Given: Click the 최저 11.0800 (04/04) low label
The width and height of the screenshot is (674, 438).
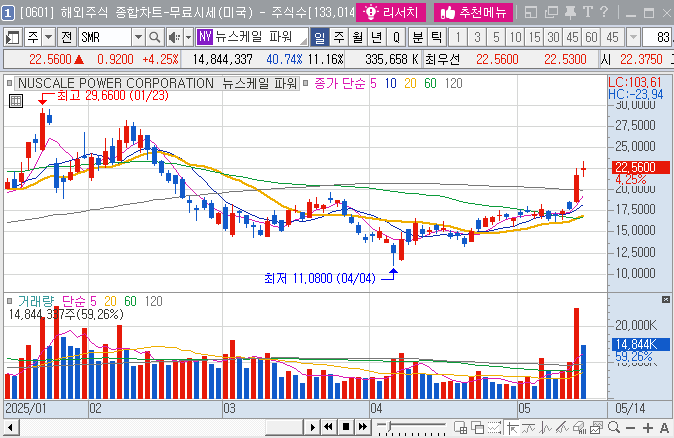Looking at the screenshot, I should tap(319, 278).
